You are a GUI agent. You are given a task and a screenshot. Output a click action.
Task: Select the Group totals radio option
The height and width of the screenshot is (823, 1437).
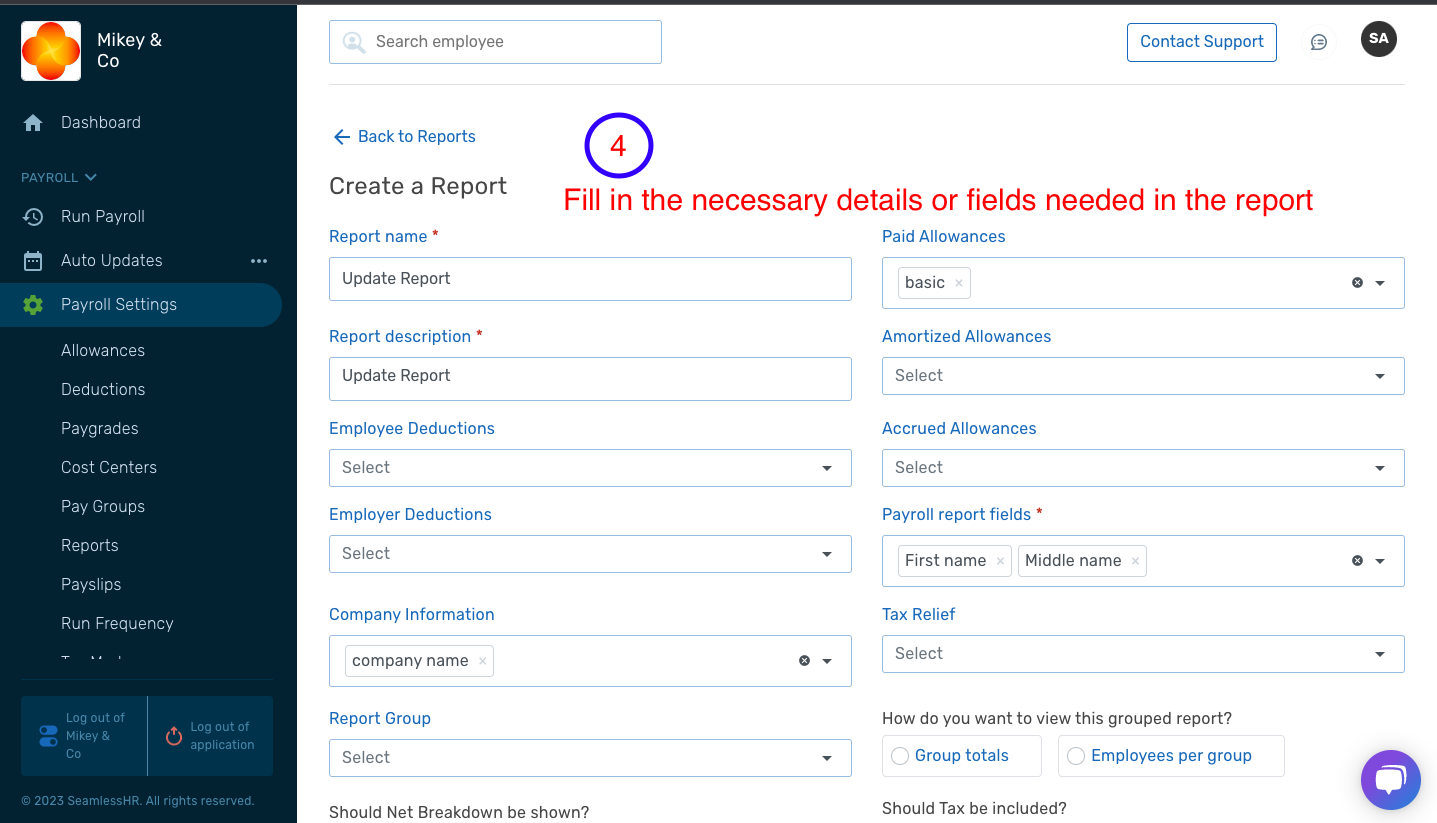(x=899, y=756)
